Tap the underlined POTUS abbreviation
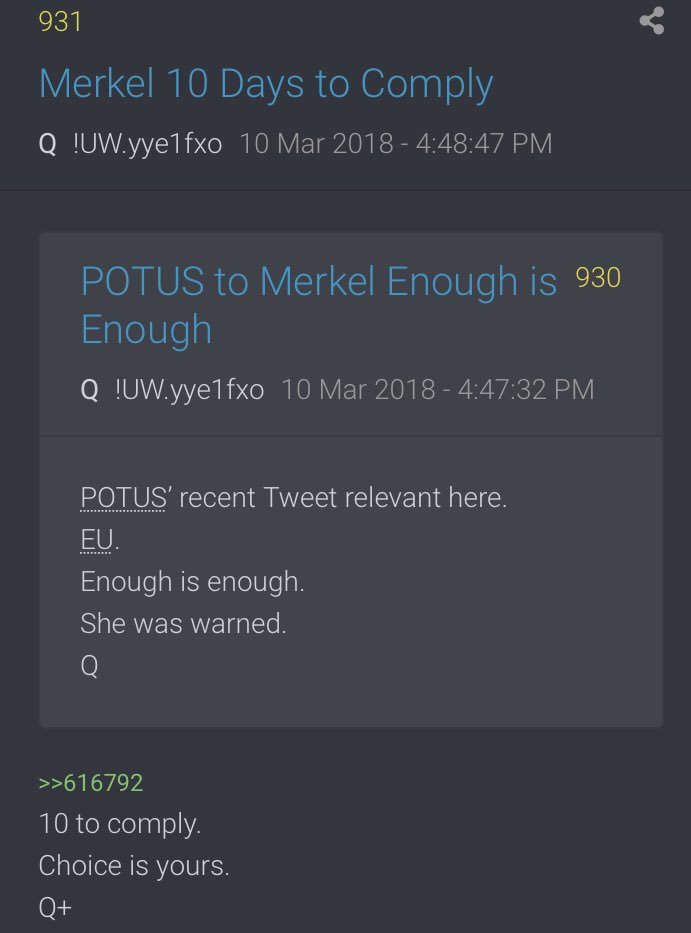The height and width of the screenshot is (933, 691). (123, 497)
